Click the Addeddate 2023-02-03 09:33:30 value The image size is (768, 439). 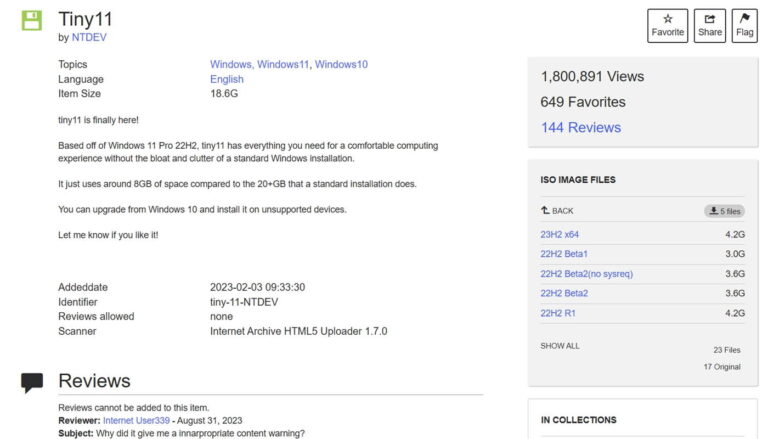[x=258, y=287]
